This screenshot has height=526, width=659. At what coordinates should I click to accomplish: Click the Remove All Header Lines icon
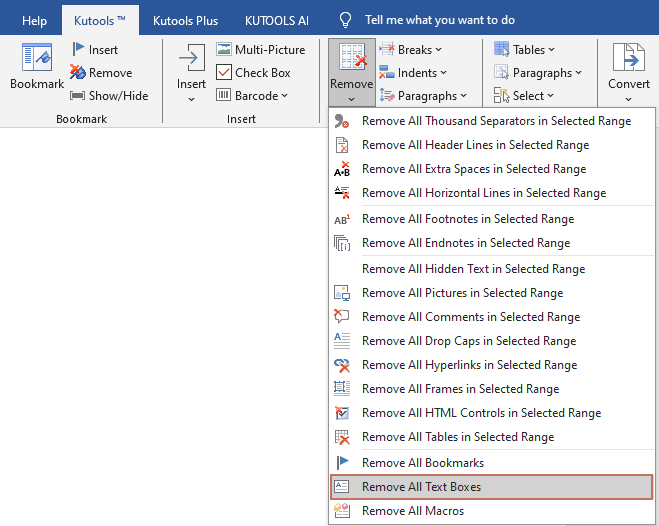tap(342, 145)
